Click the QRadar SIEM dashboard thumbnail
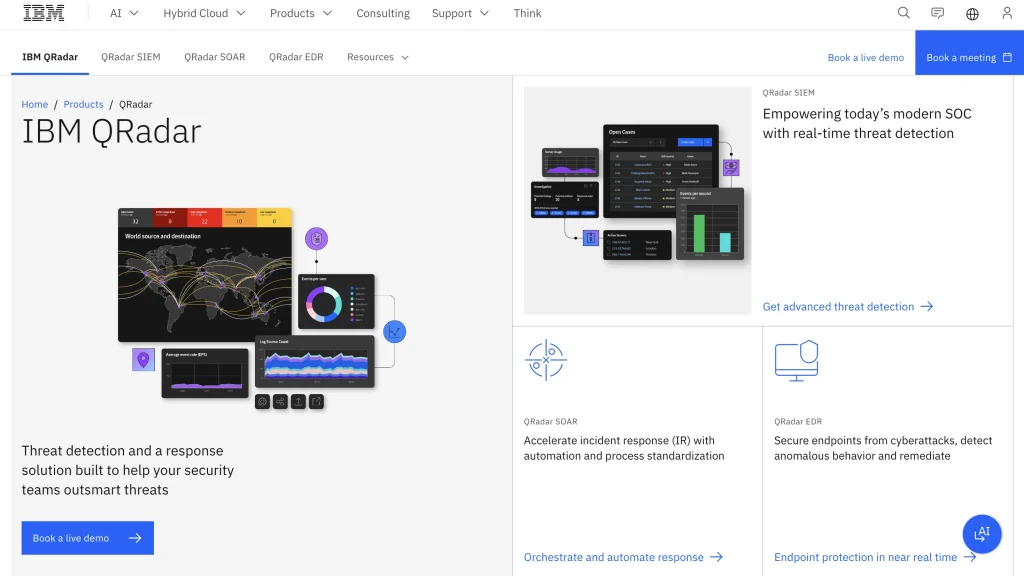Screen dimensions: 1024x576 pos(637,200)
